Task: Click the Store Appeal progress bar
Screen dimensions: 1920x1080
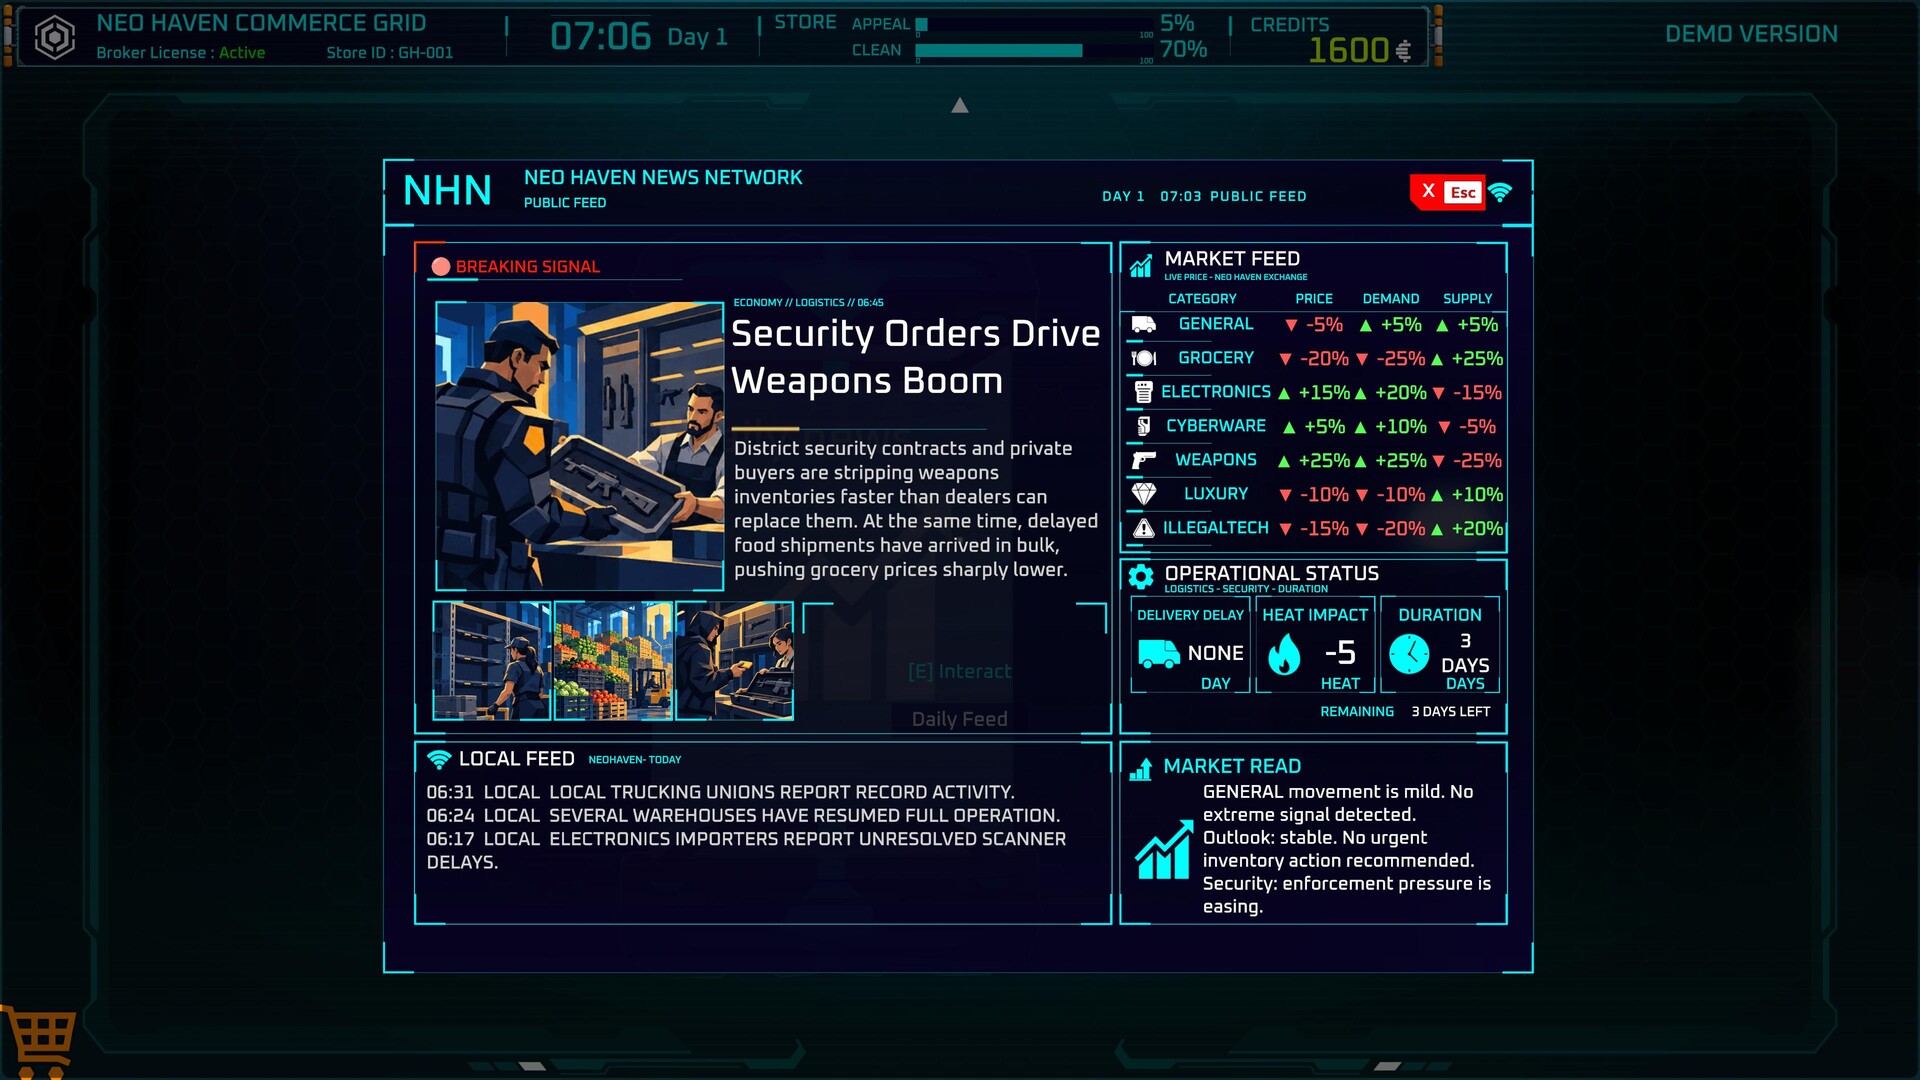Action: pyautogui.click(x=1034, y=24)
